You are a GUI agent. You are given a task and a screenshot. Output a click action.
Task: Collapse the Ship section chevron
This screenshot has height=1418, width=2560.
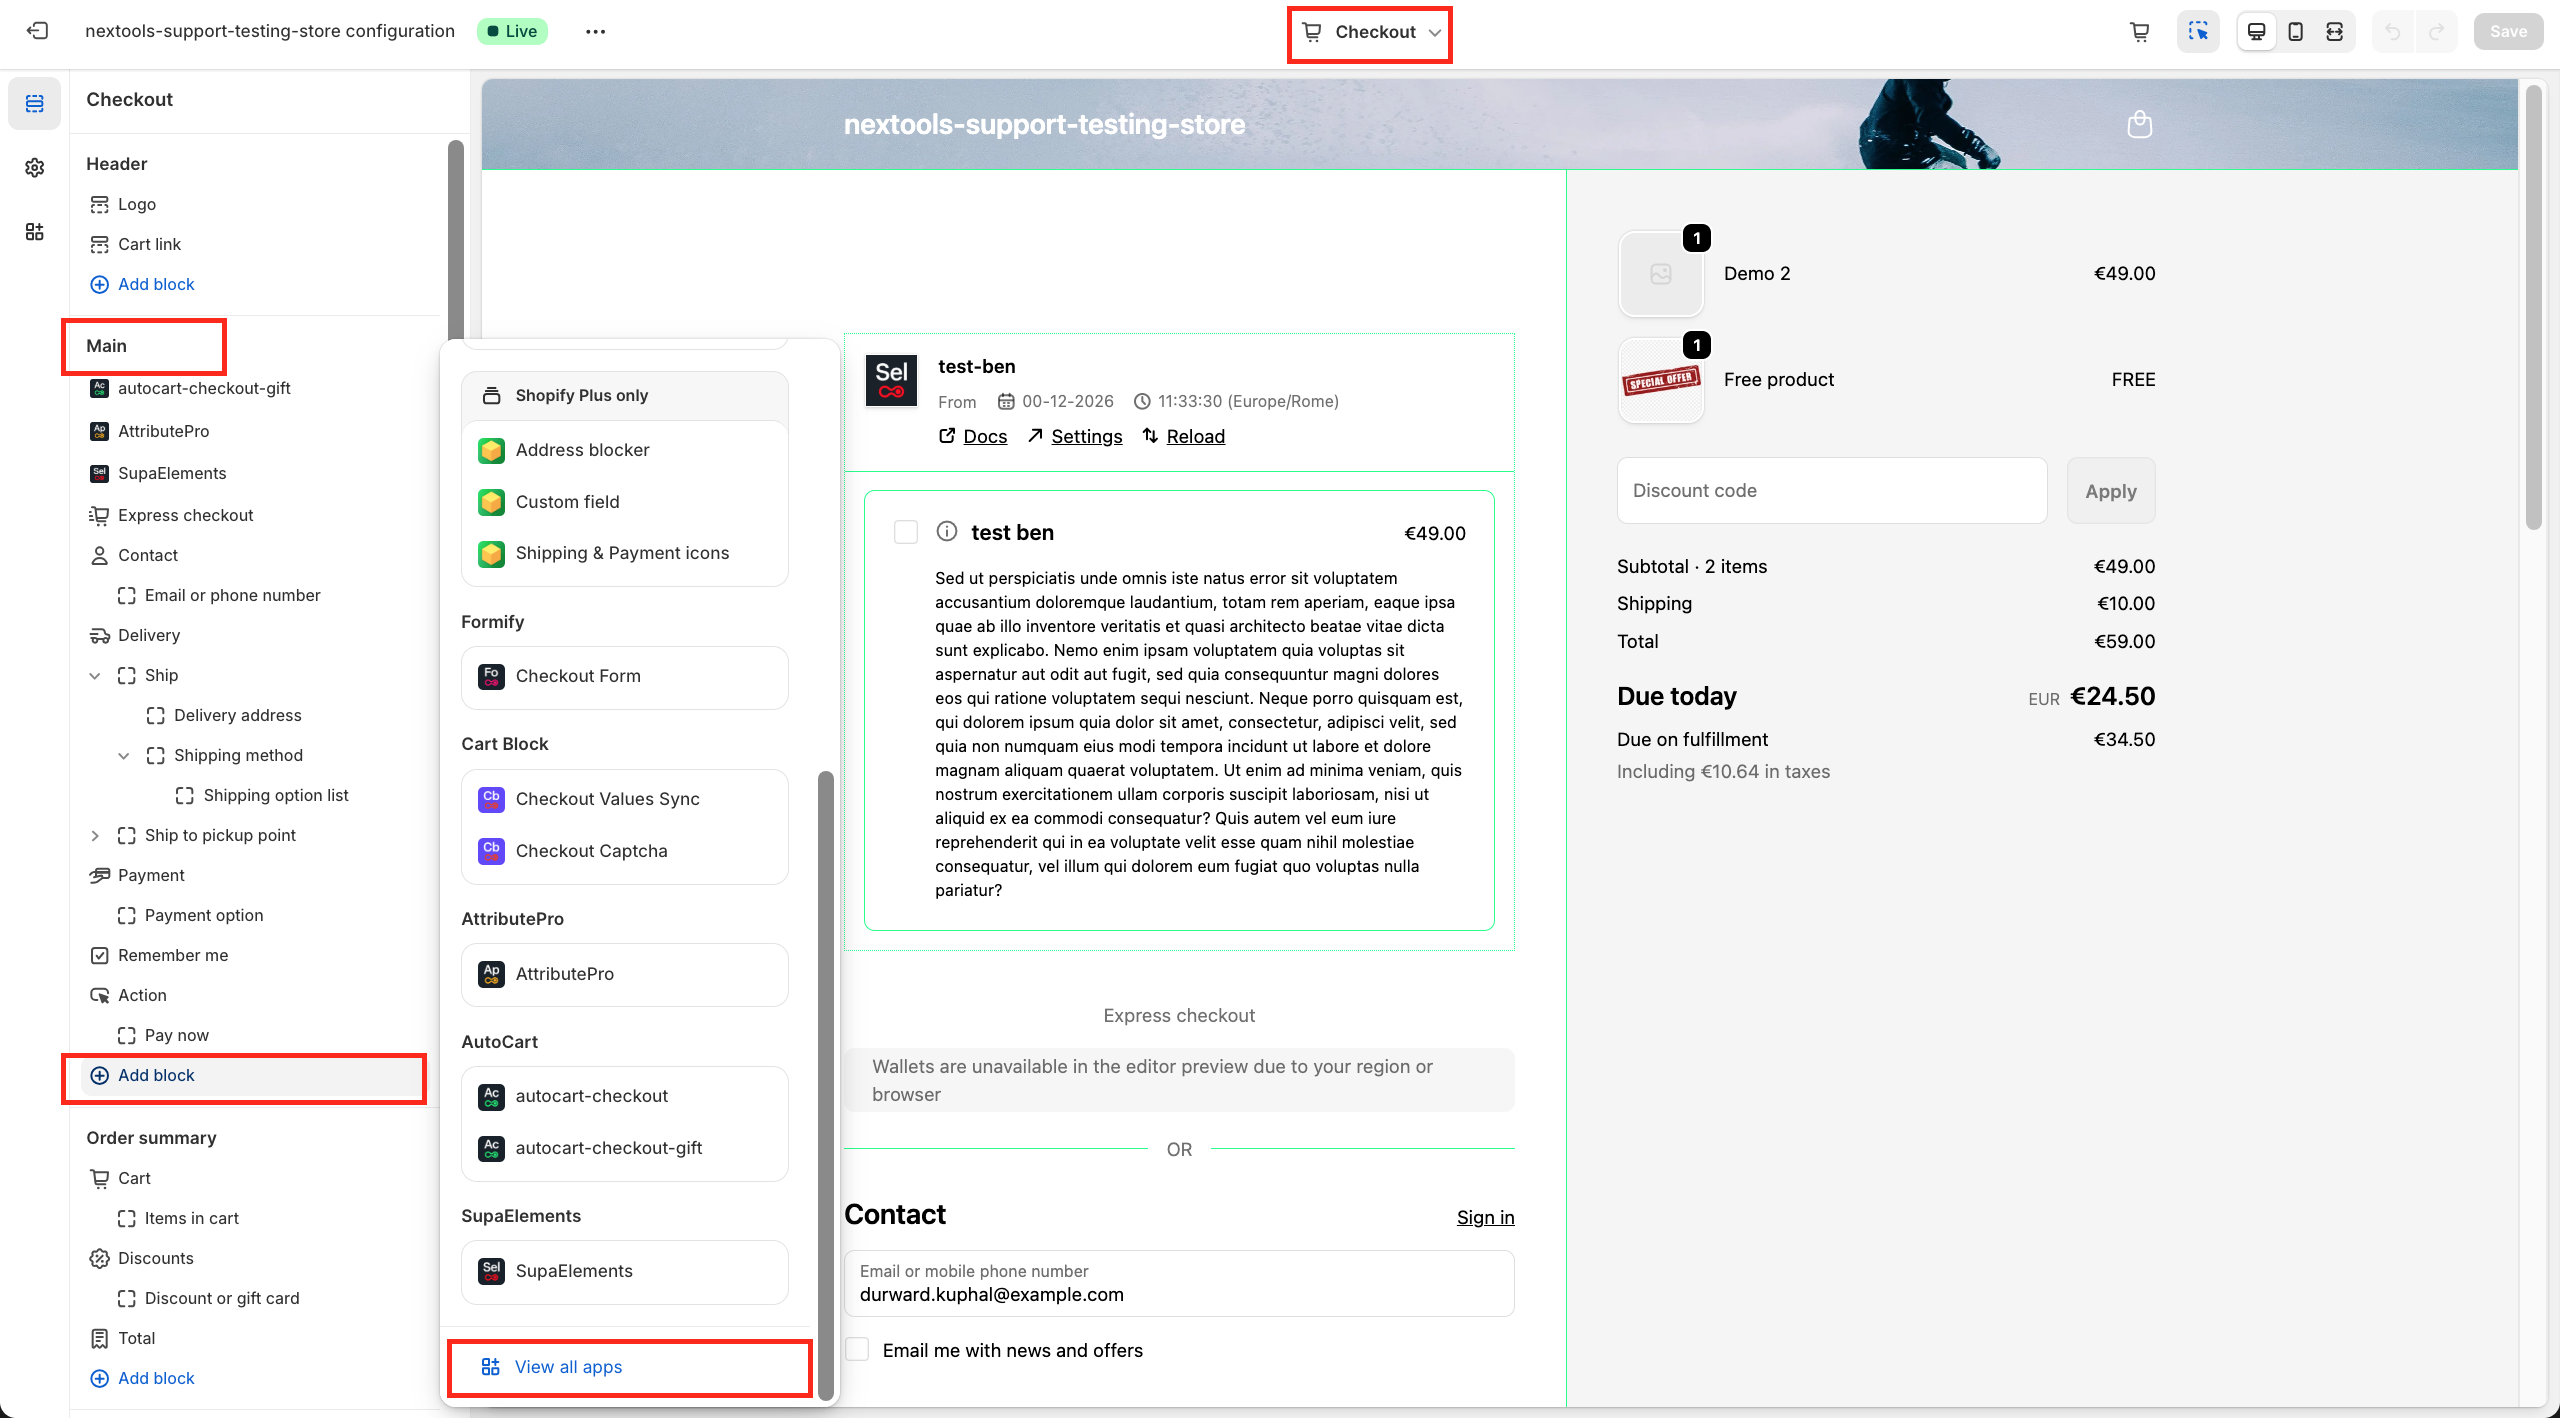tap(95, 675)
